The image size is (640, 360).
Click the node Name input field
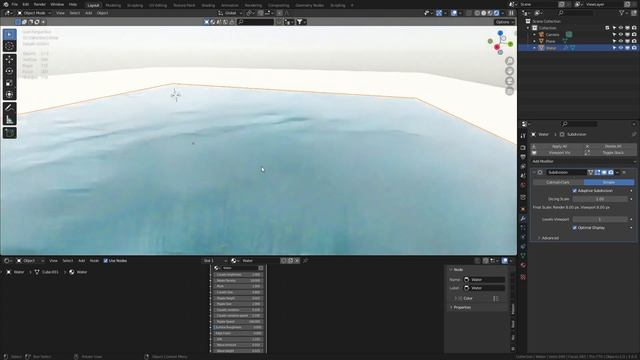[x=484, y=280]
